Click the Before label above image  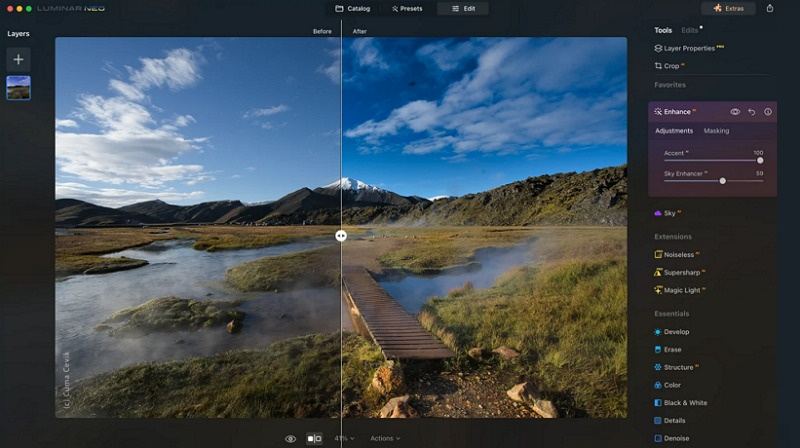pyautogui.click(x=322, y=32)
